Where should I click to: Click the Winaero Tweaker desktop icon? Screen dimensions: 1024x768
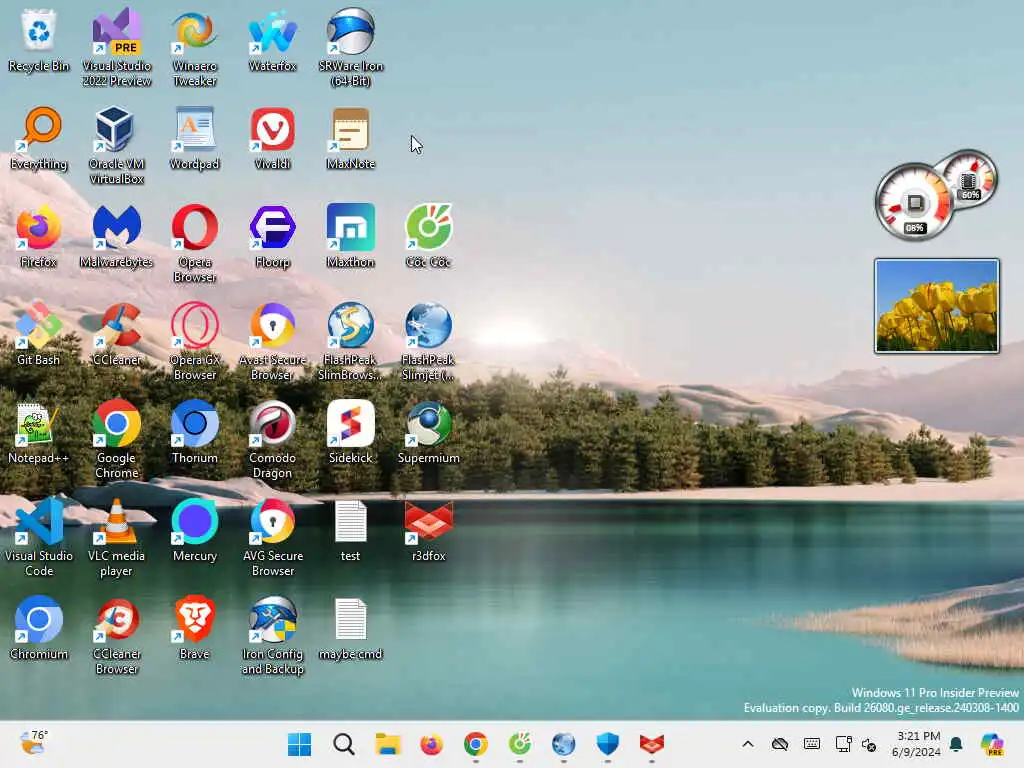[x=195, y=48]
